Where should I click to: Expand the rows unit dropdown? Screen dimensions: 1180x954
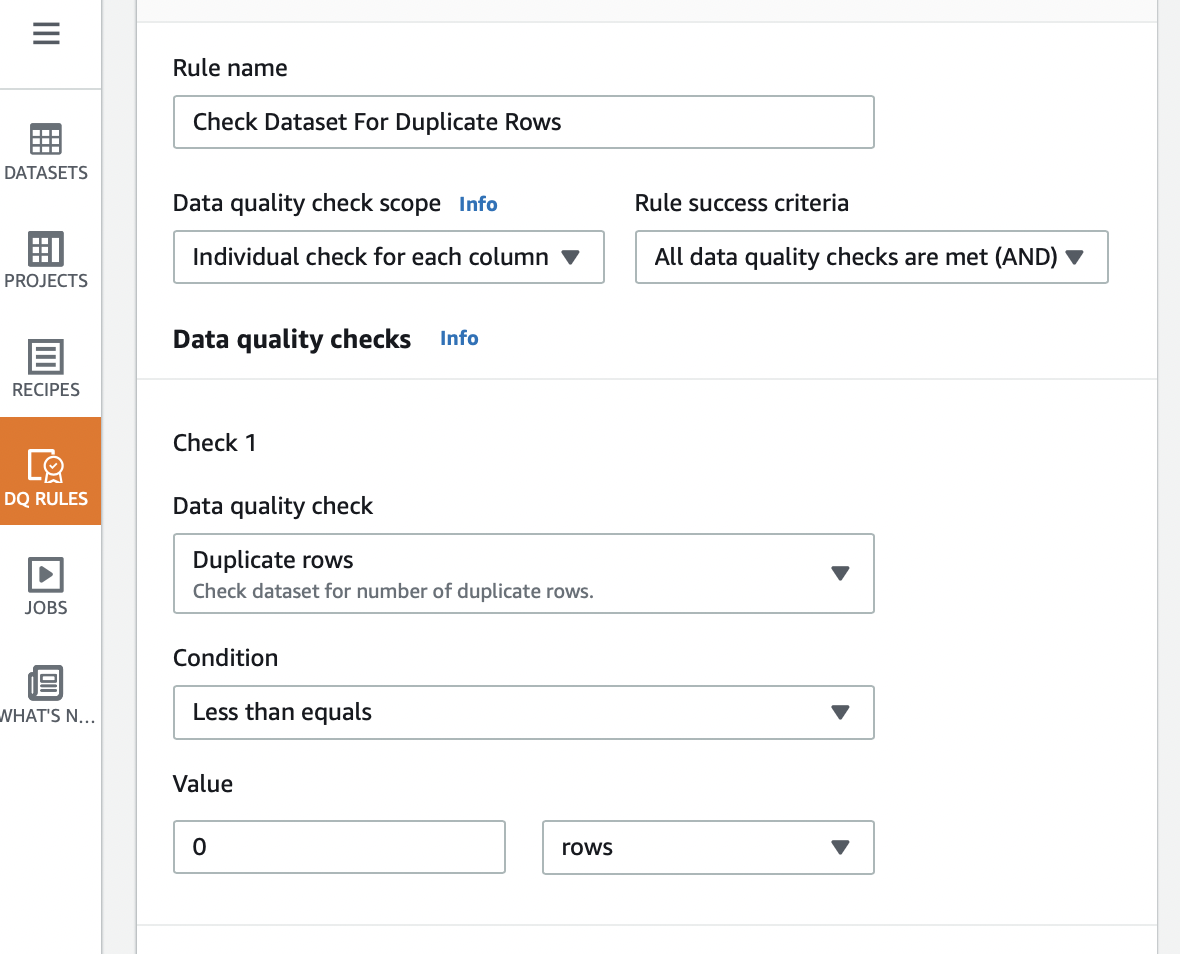pyautogui.click(x=707, y=847)
